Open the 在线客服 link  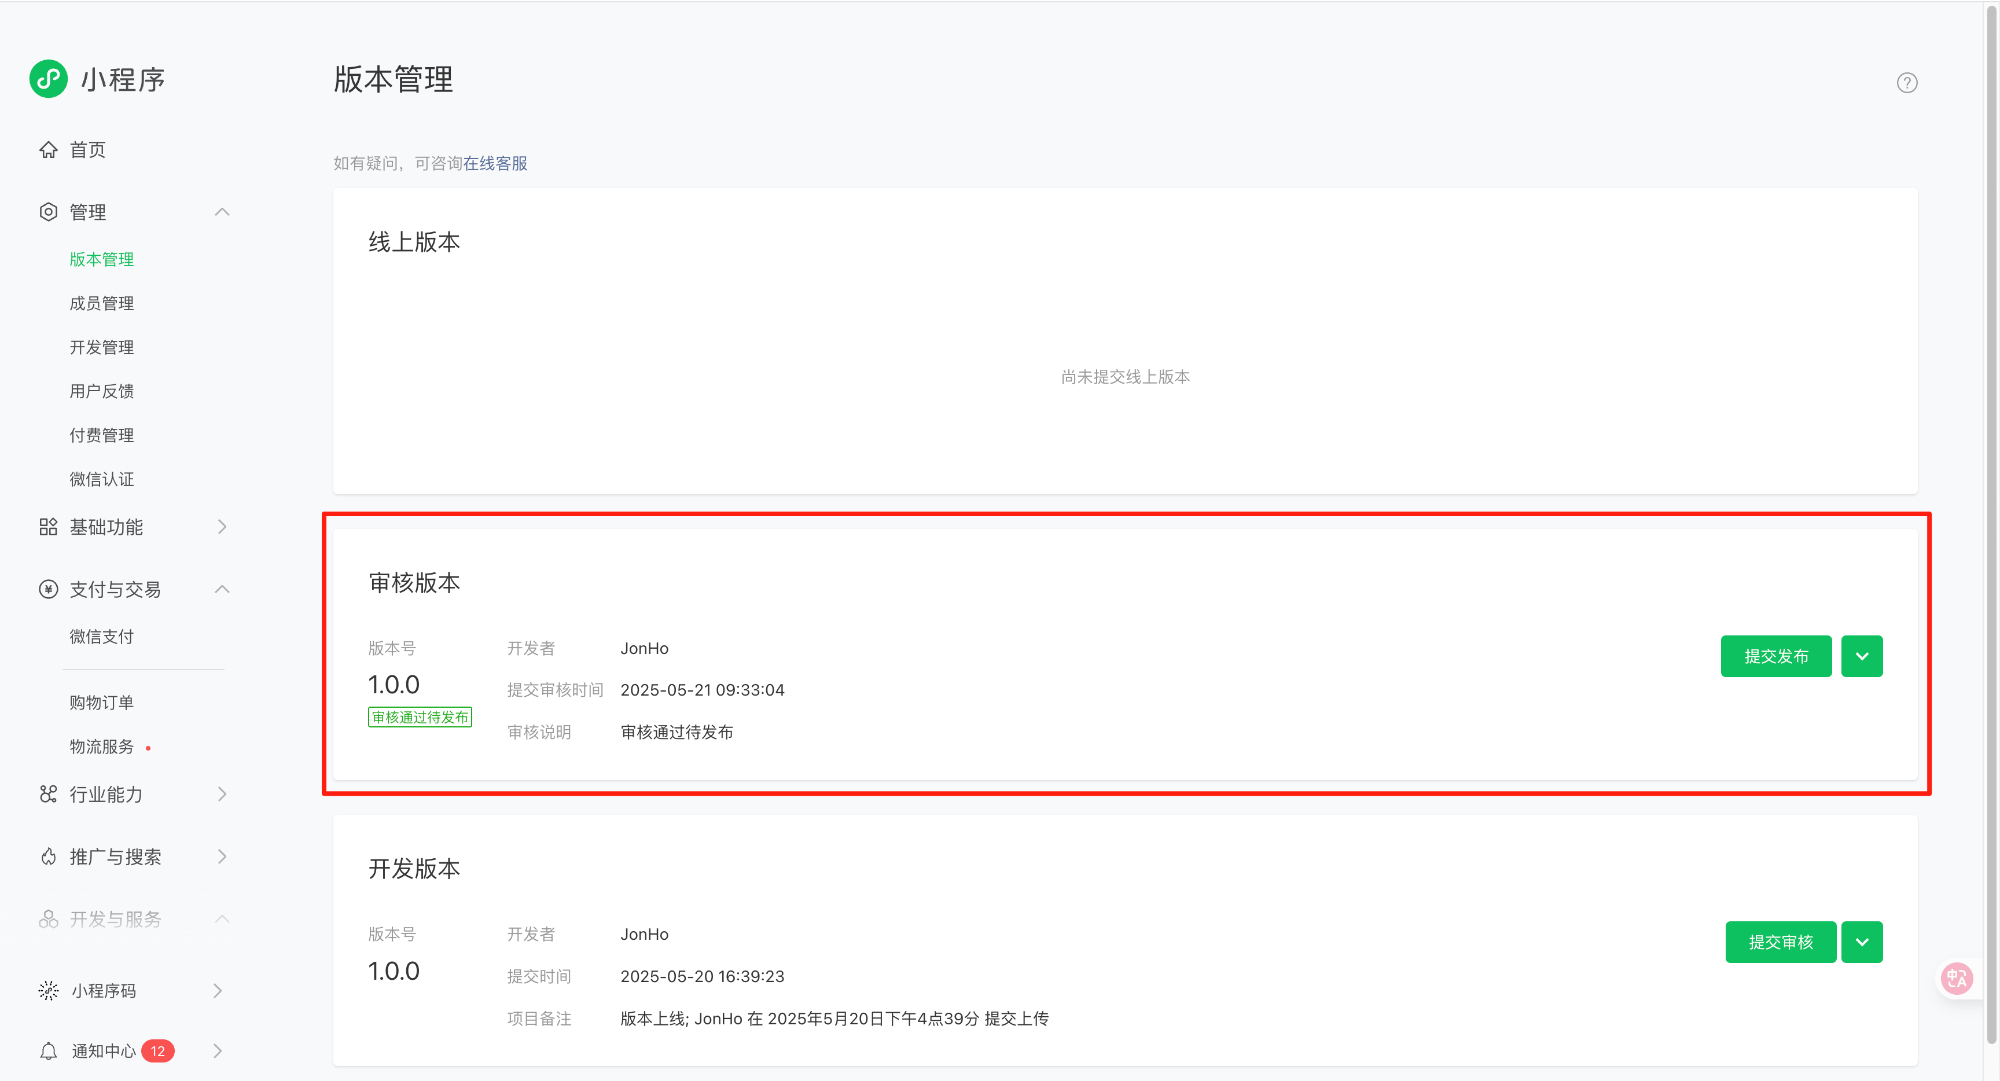tap(495, 163)
